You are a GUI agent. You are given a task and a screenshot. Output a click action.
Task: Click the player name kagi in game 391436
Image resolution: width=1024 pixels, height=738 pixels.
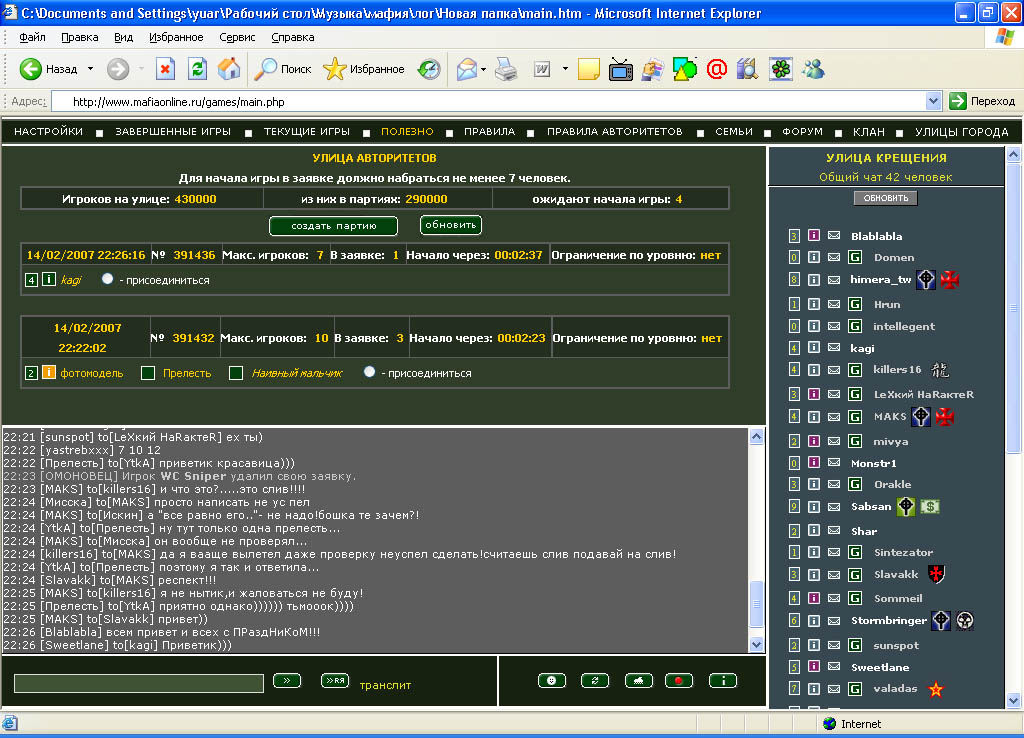point(71,280)
